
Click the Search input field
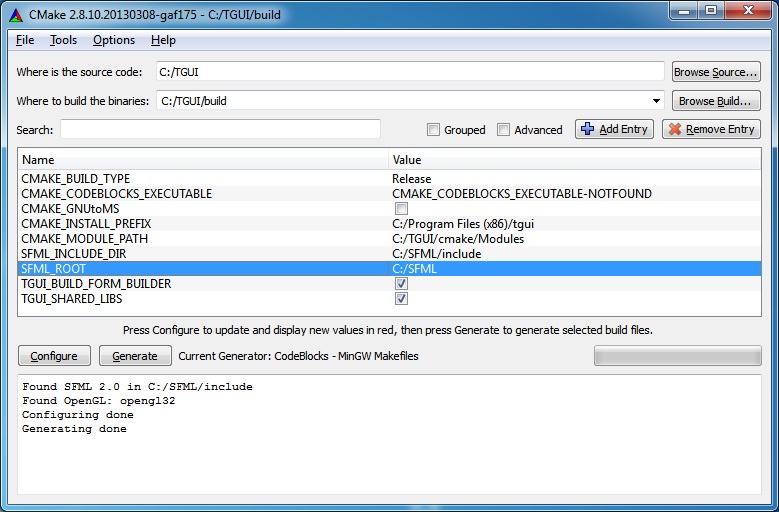[220, 129]
